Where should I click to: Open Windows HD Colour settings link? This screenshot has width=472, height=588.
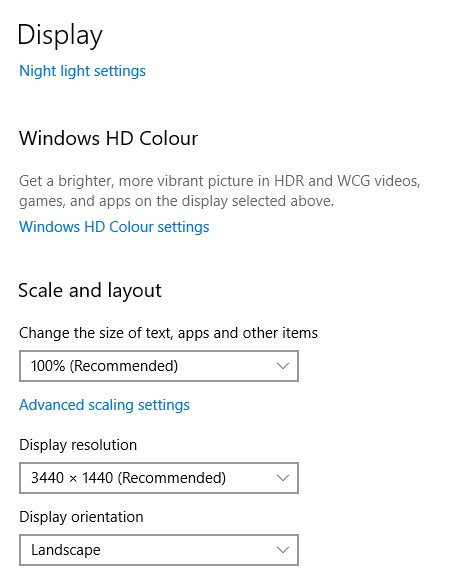click(114, 227)
